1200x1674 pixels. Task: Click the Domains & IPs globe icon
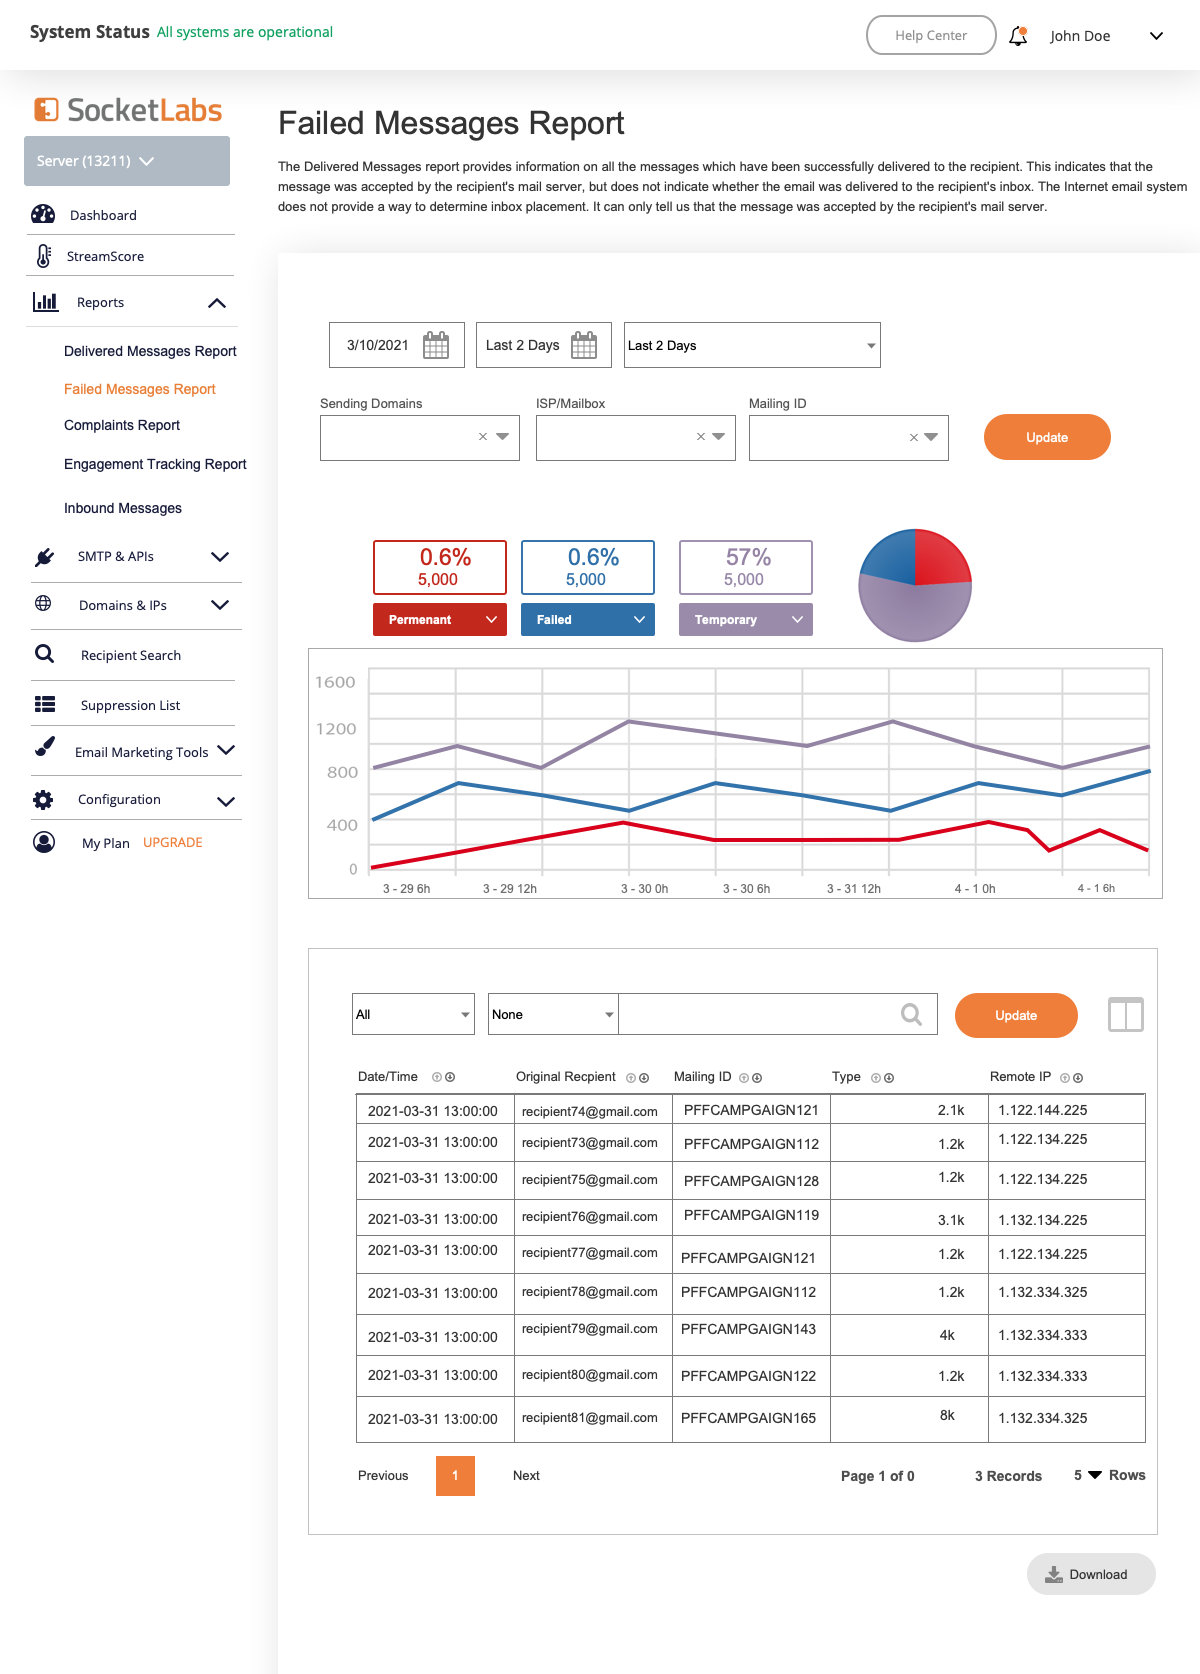click(43, 603)
